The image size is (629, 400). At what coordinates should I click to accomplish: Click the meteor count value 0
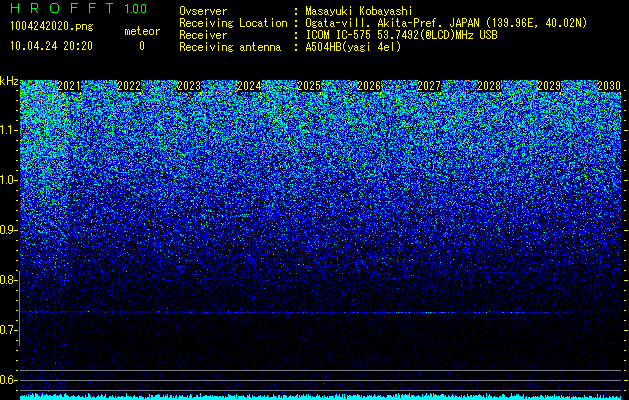(142, 46)
